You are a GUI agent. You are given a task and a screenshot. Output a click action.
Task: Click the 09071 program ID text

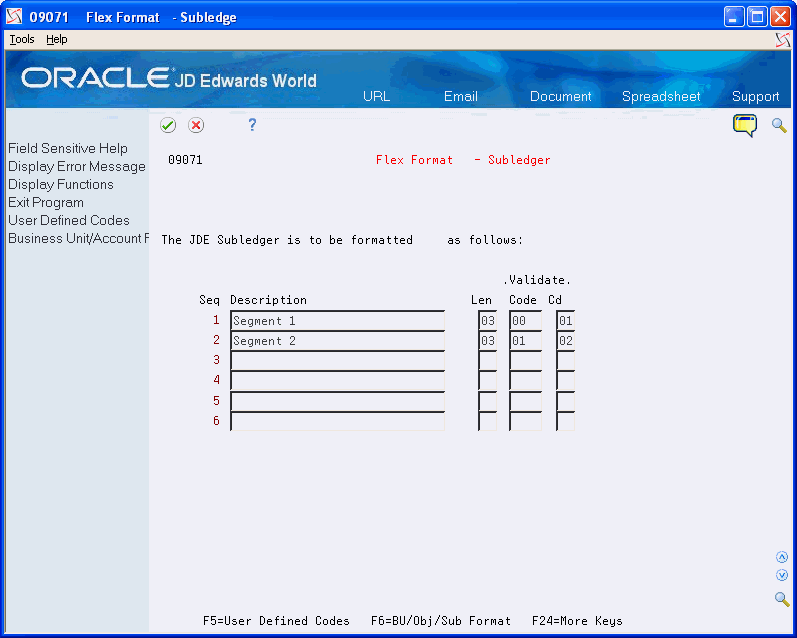click(185, 160)
